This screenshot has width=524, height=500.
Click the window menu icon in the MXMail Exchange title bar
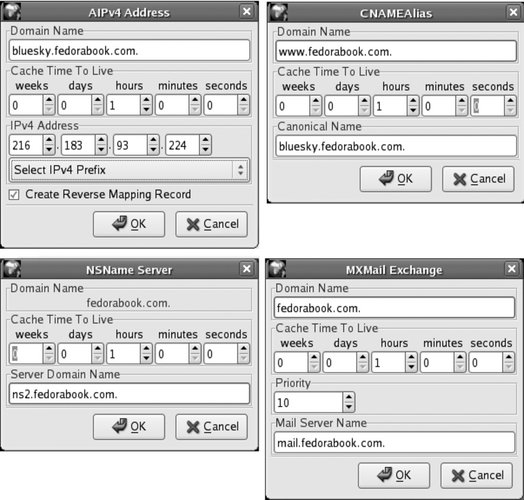point(277,269)
